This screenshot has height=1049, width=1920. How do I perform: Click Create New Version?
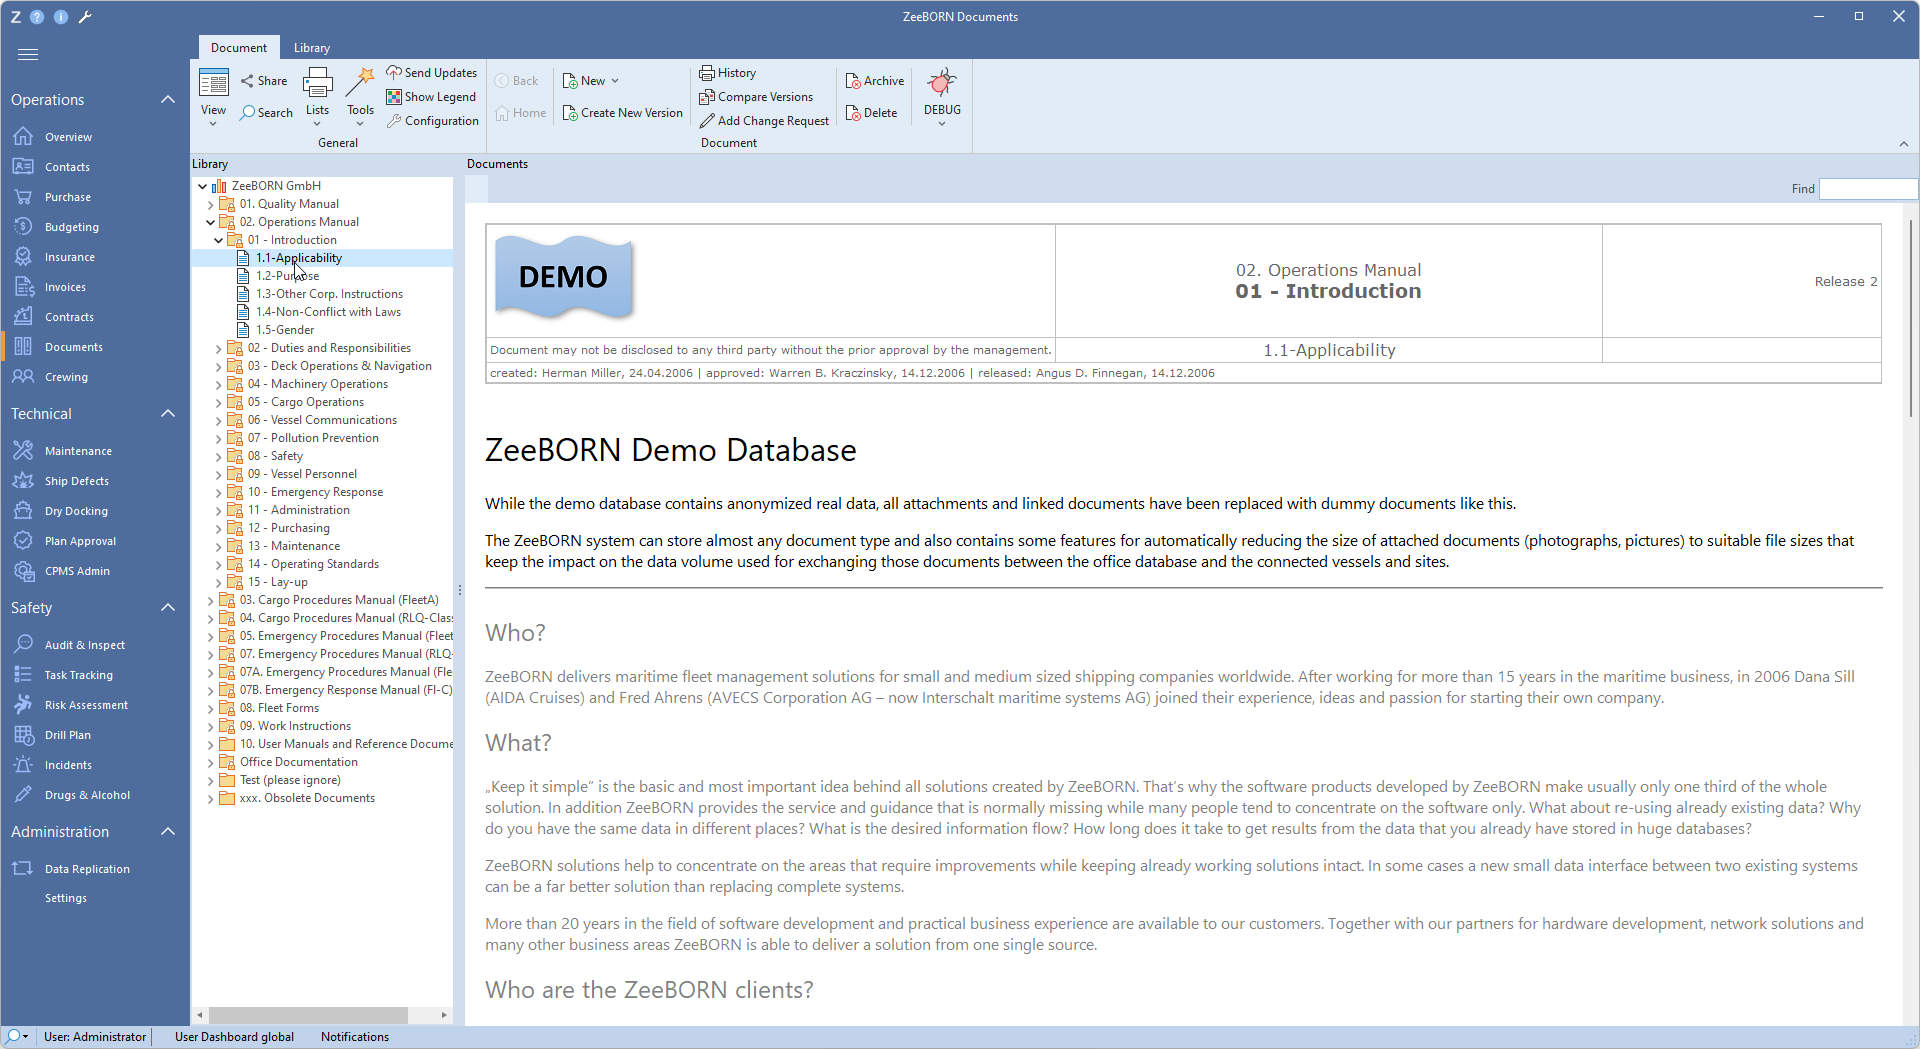(x=623, y=113)
